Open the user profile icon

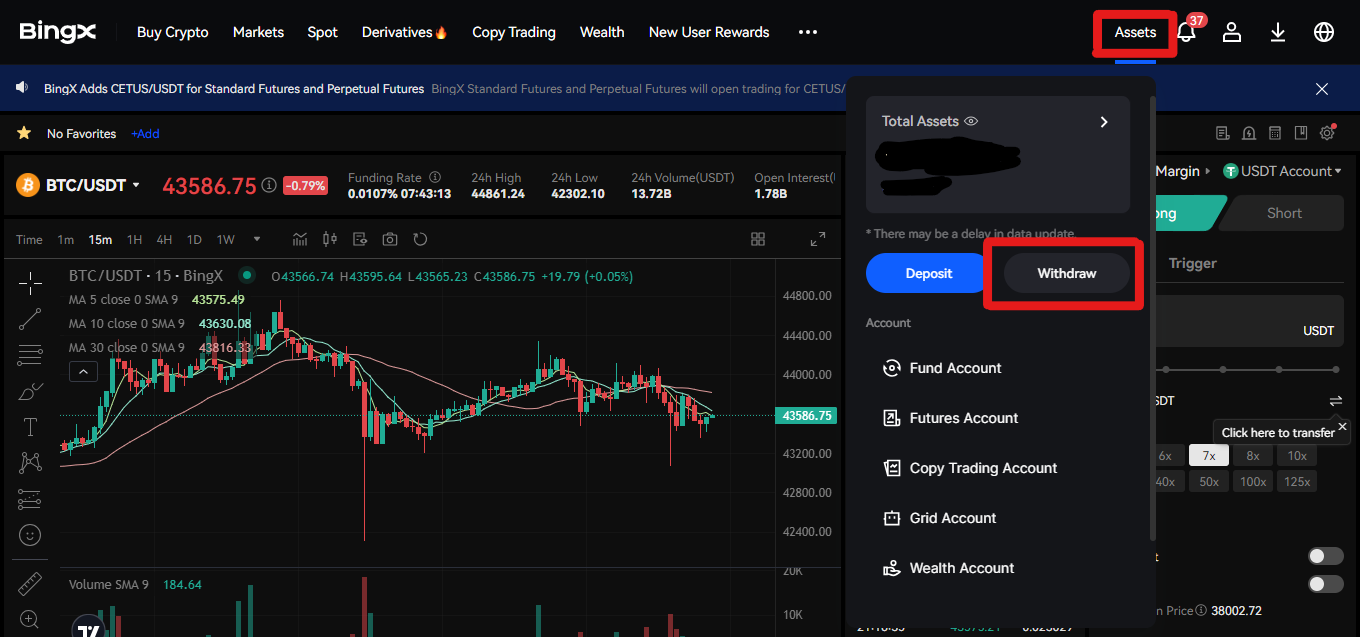click(x=1232, y=32)
